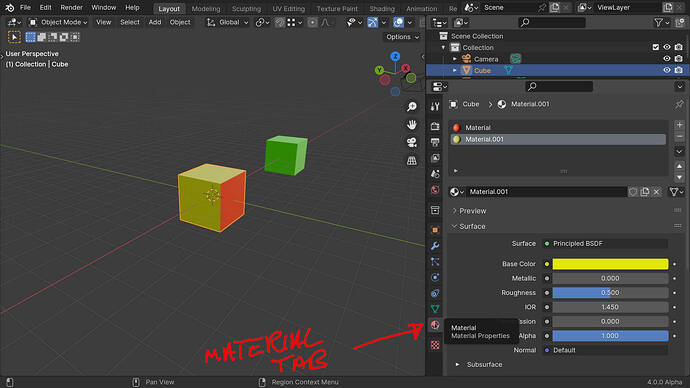Open the viewport Add menu
Screen dimensions: 690x388
tap(155, 22)
